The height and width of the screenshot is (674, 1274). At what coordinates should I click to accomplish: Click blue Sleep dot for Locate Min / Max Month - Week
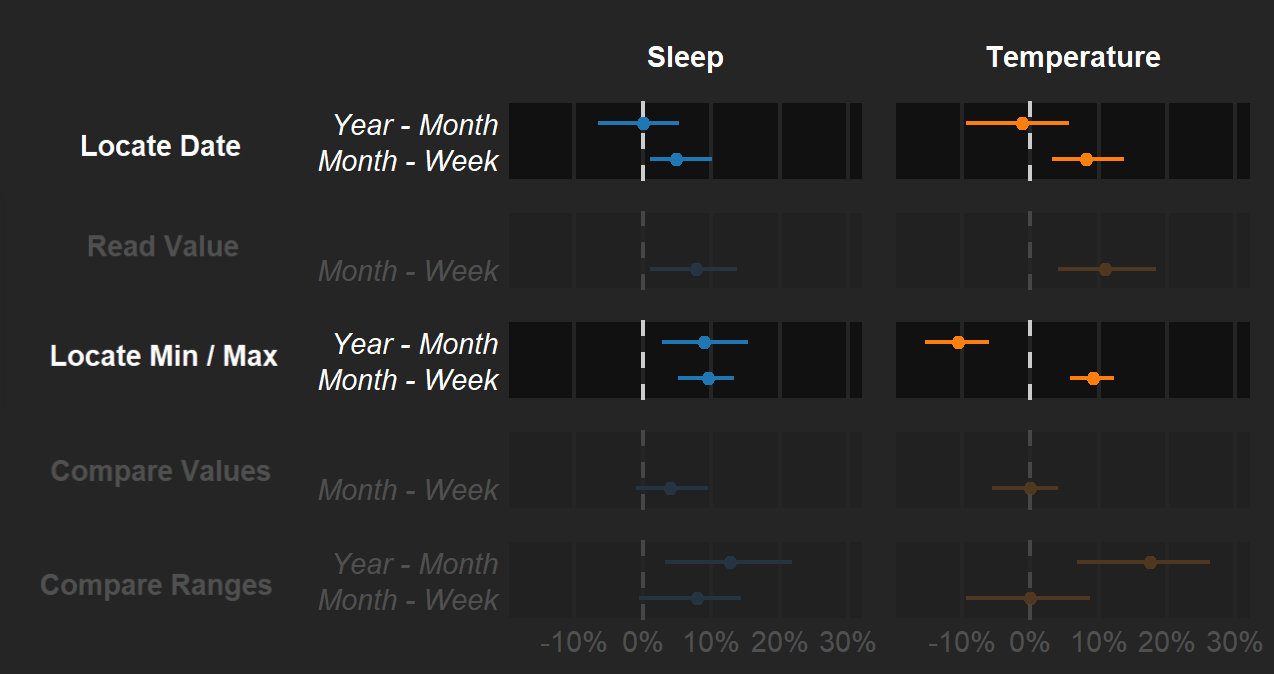click(708, 378)
